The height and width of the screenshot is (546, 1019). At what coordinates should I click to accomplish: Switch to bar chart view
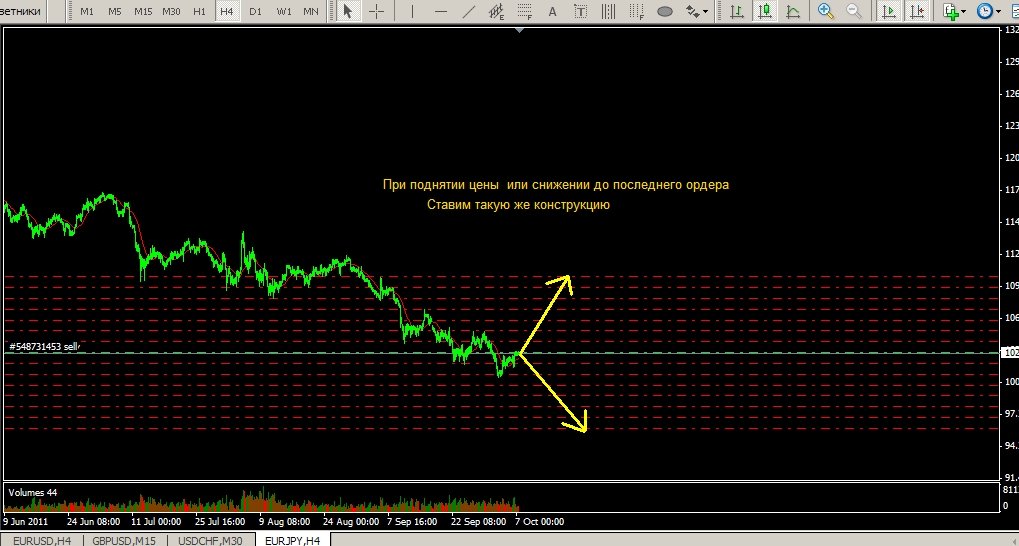[x=737, y=11]
